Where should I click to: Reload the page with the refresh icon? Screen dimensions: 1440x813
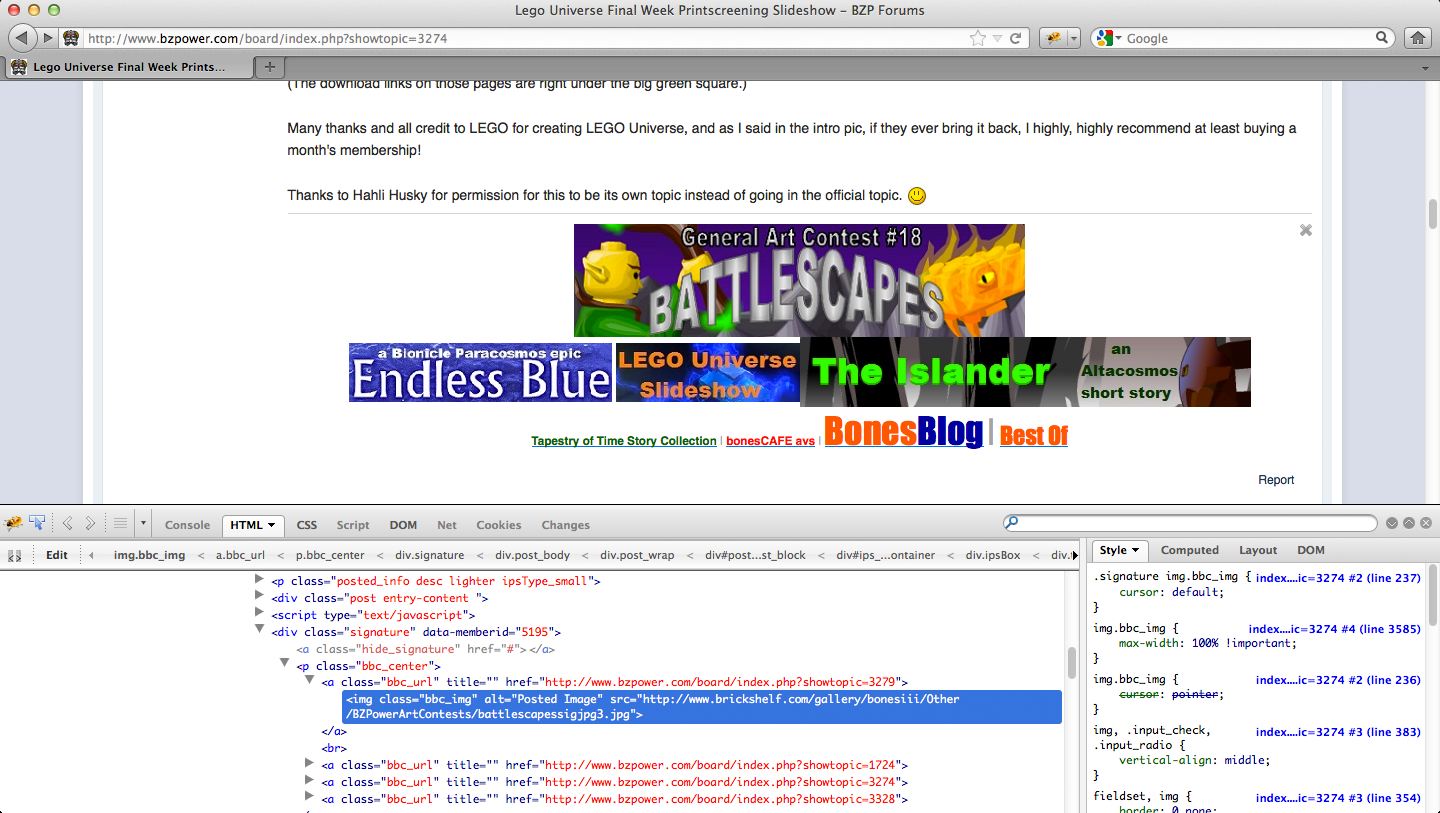point(1016,38)
